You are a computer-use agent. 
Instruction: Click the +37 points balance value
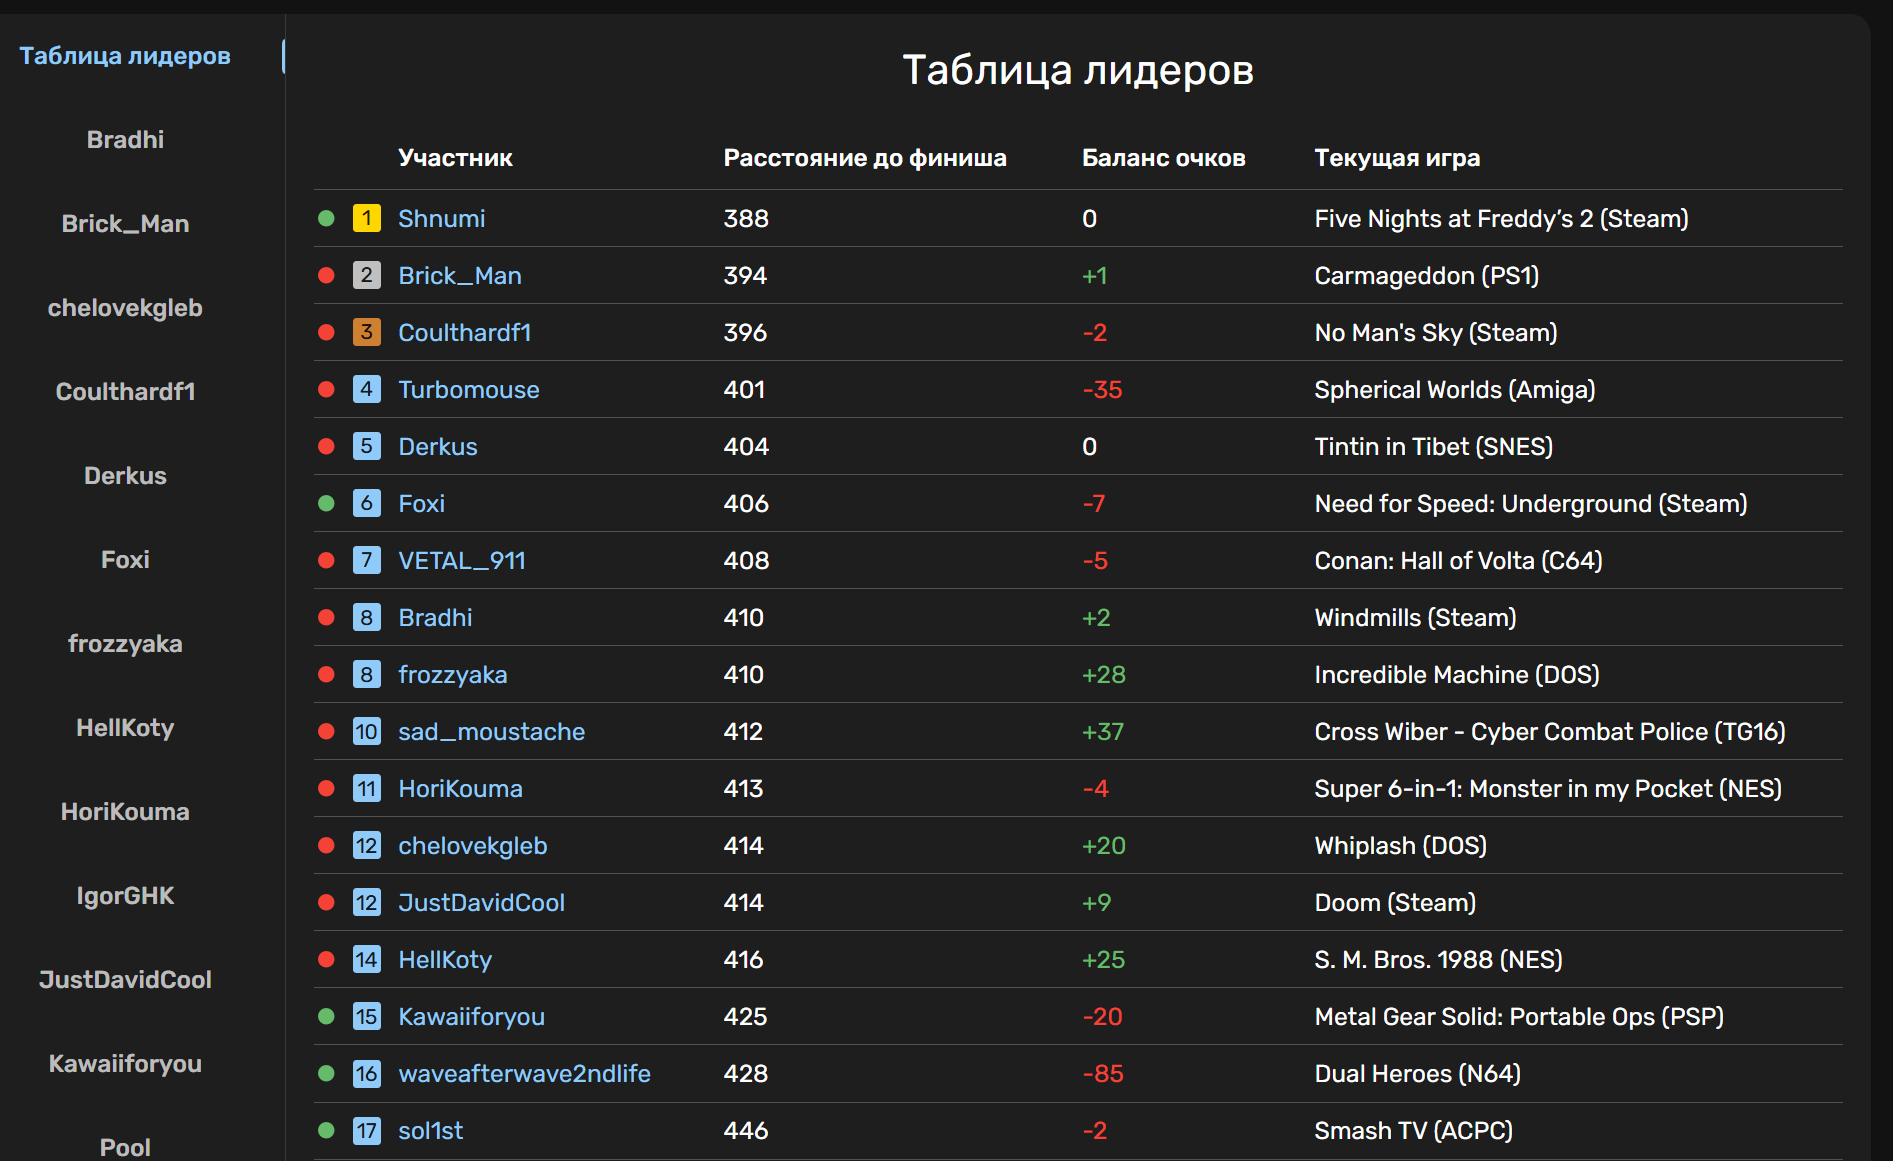(1103, 731)
